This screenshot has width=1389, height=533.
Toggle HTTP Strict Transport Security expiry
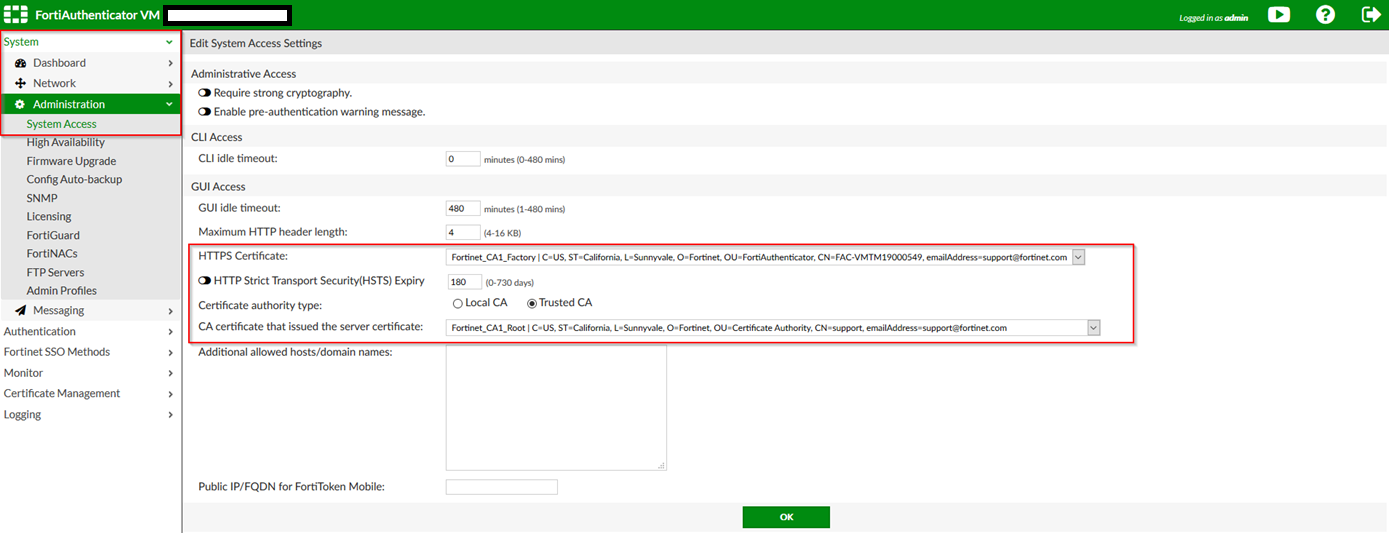click(x=204, y=281)
